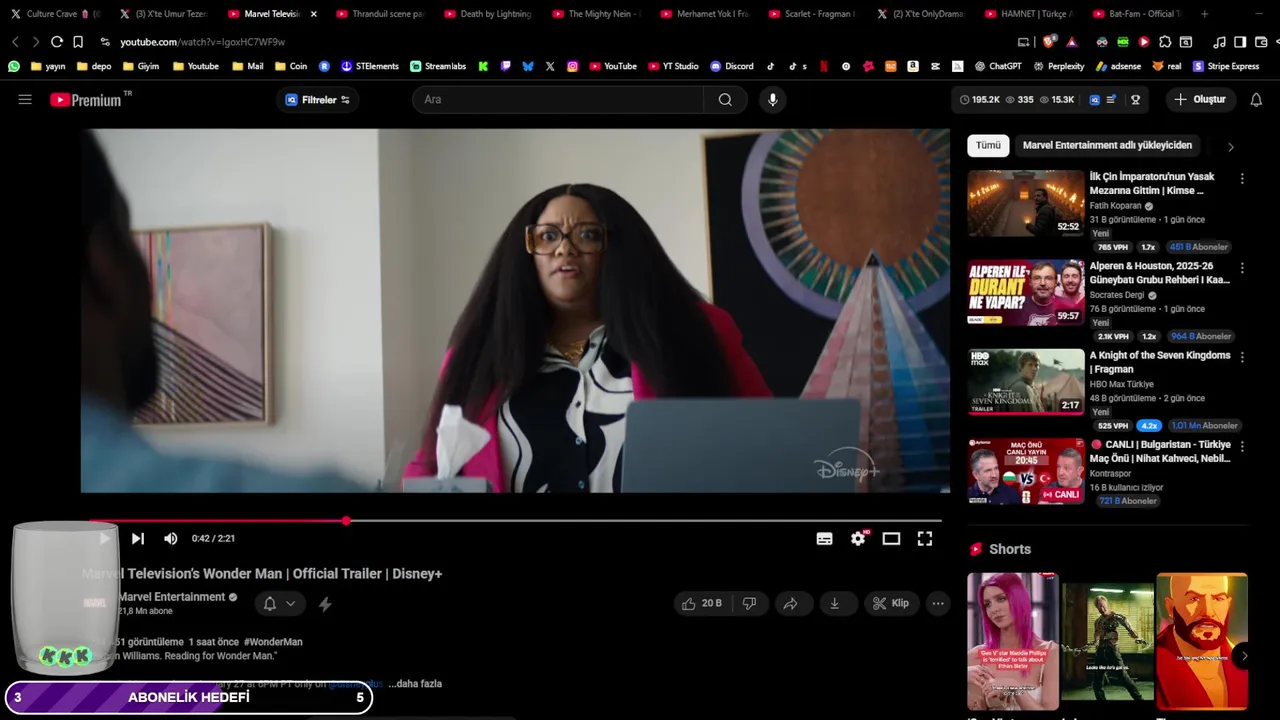Select Marvel Entertainment adlı yükleyiciden chip
Screen dimensions: 1280x720
pos(1107,145)
